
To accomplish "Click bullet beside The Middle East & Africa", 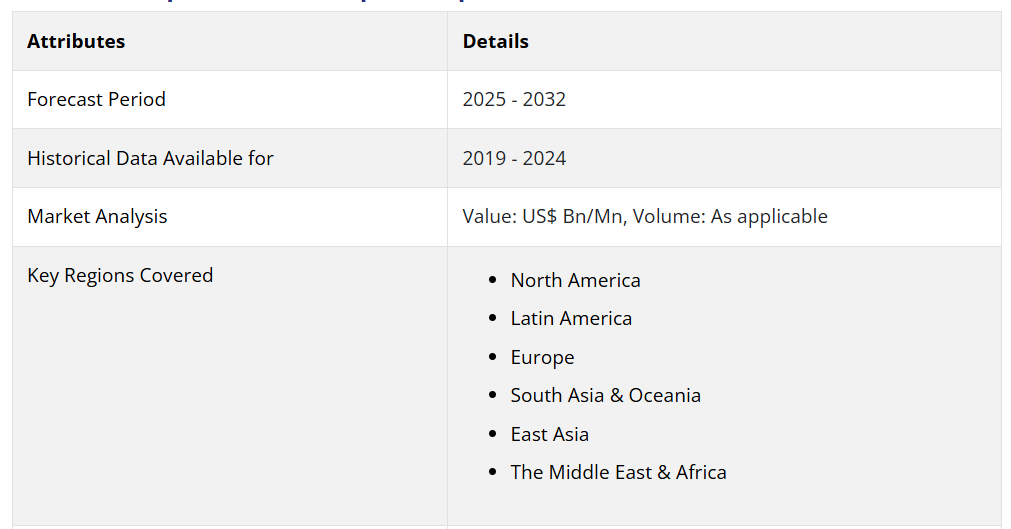I will (492, 472).
